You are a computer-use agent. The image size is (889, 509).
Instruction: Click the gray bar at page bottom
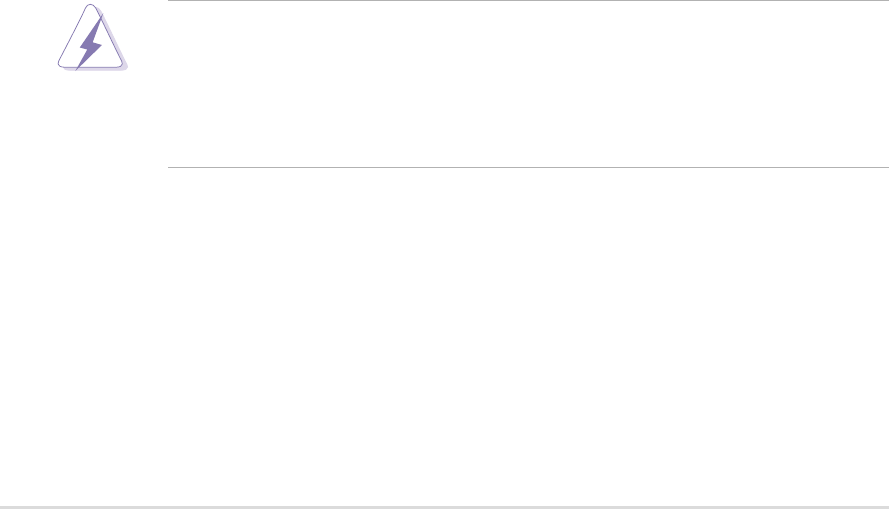tap(444, 506)
